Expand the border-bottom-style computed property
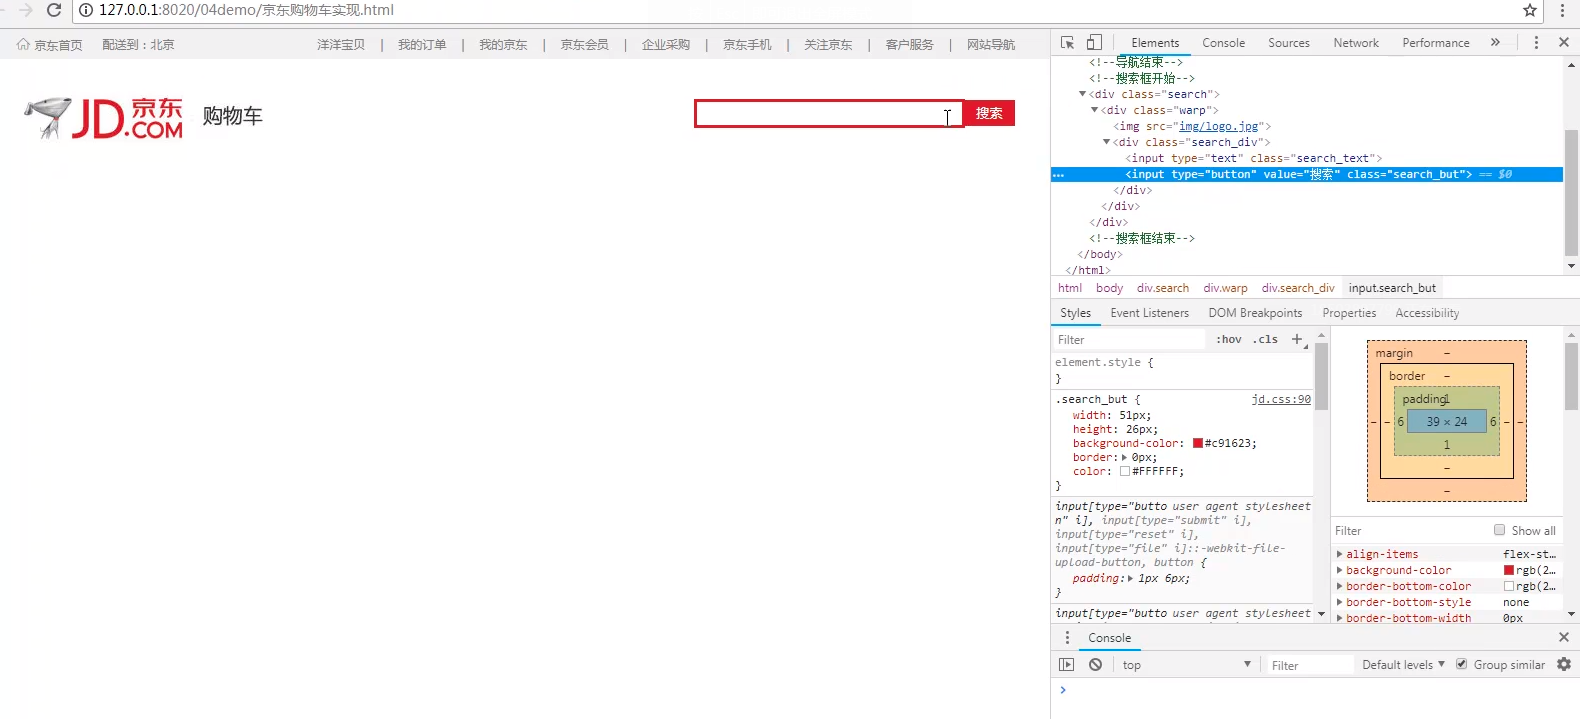The image size is (1580, 719). (x=1340, y=602)
